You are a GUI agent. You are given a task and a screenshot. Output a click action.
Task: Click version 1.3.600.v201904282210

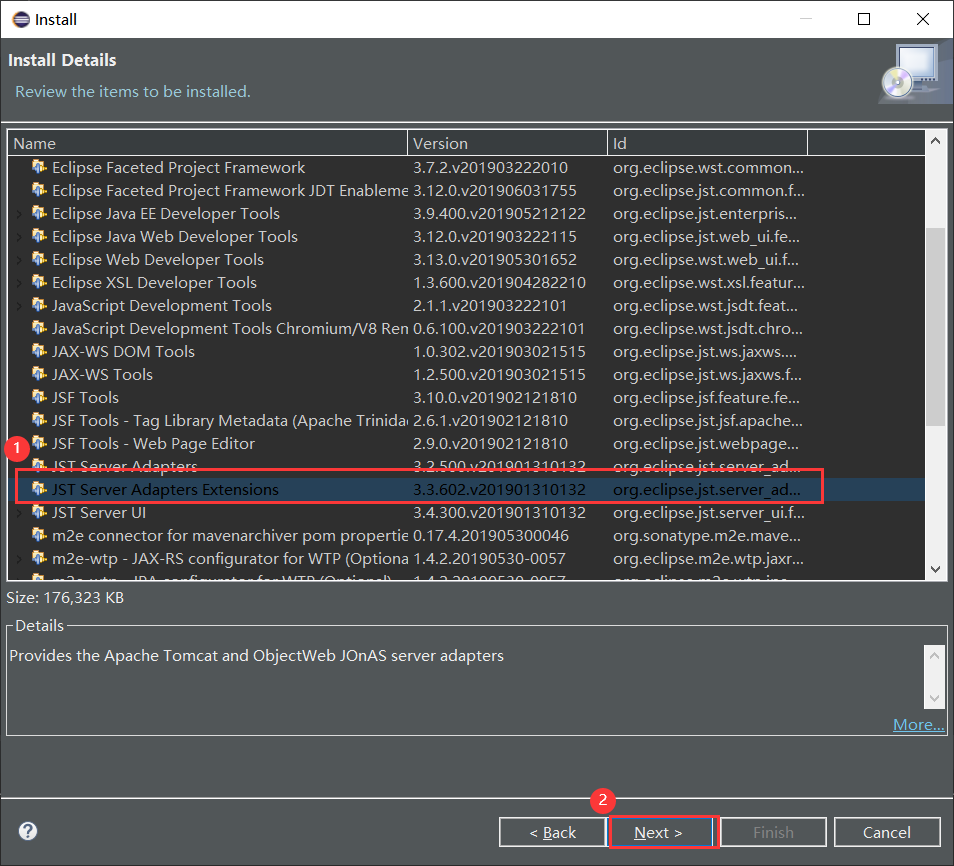coord(499,282)
